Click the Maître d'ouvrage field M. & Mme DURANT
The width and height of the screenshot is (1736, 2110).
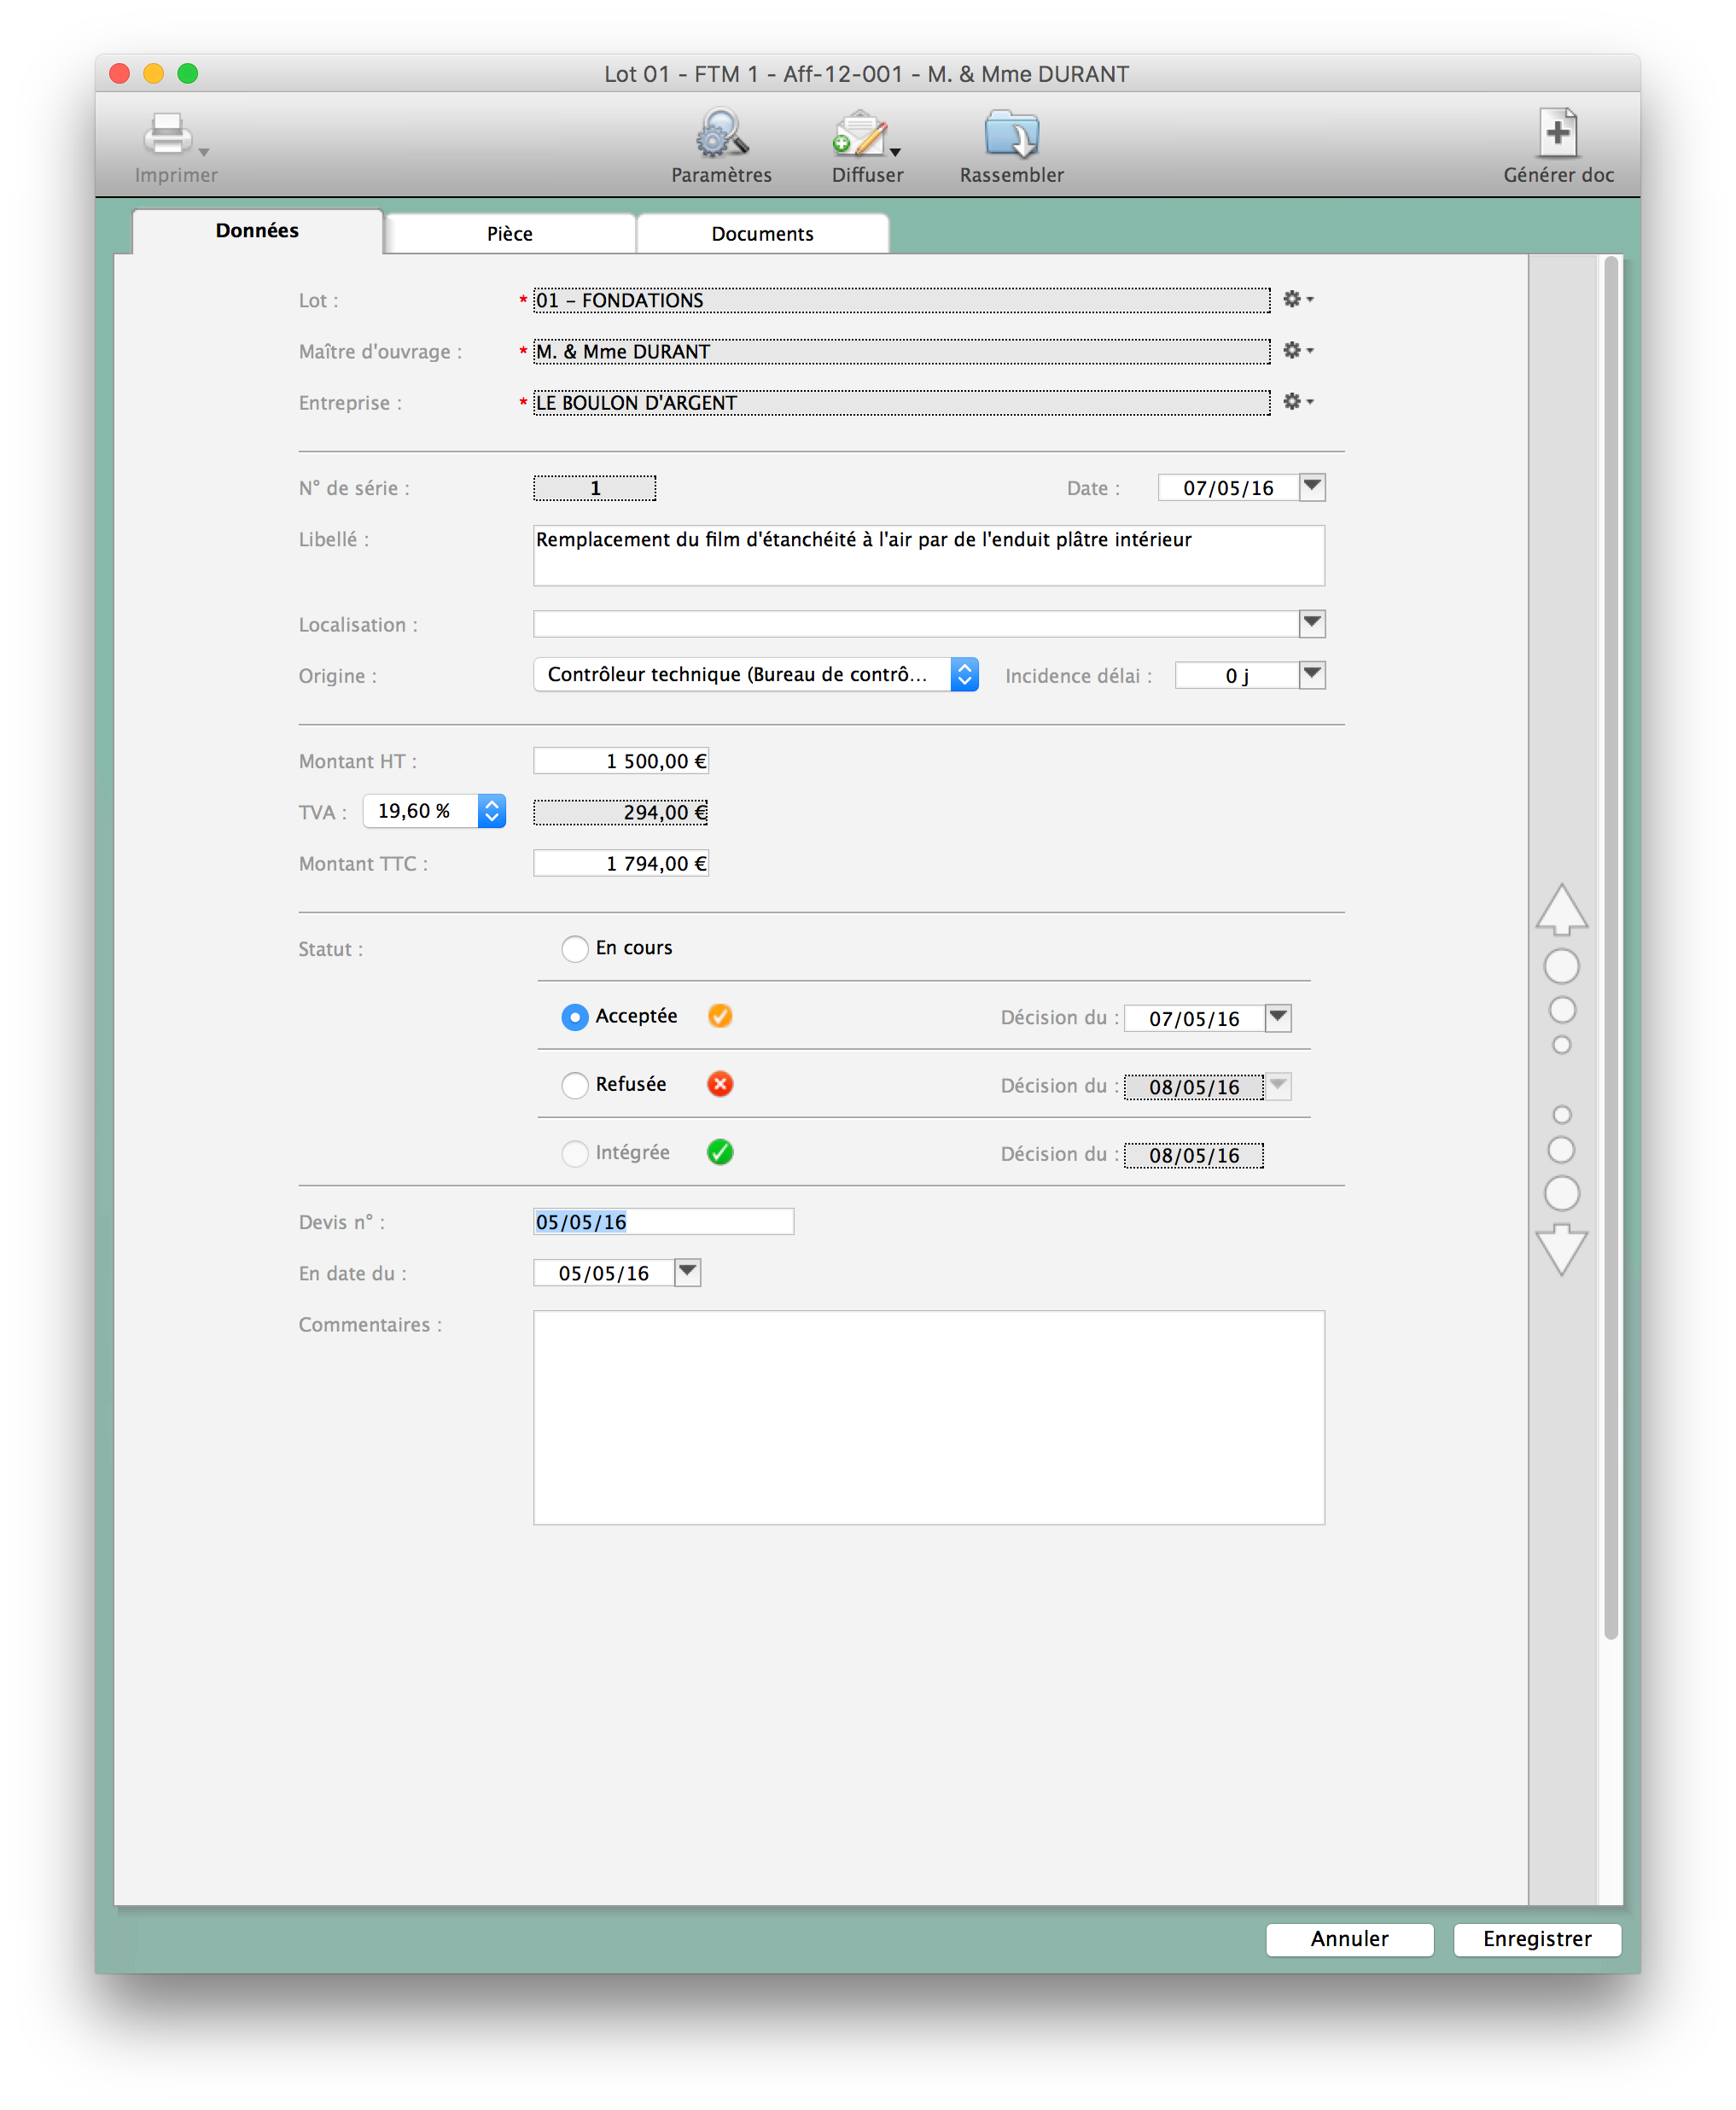pyautogui.click(x=901, y=351)
